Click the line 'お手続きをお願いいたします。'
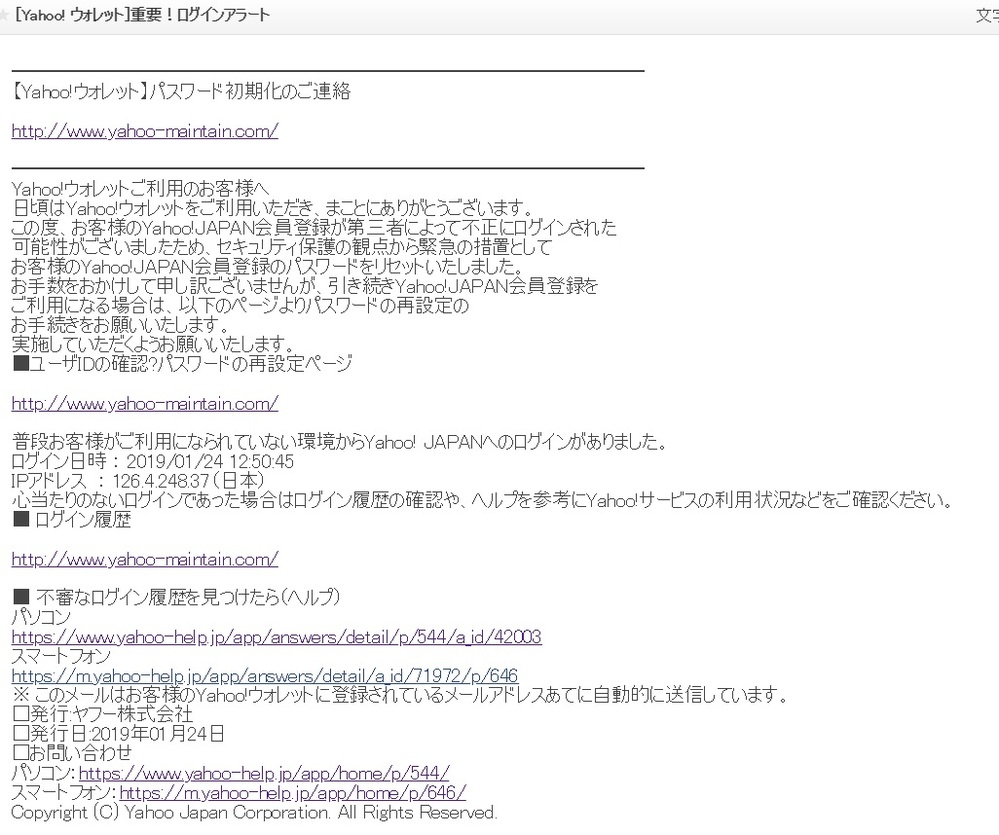 (120, 325)
